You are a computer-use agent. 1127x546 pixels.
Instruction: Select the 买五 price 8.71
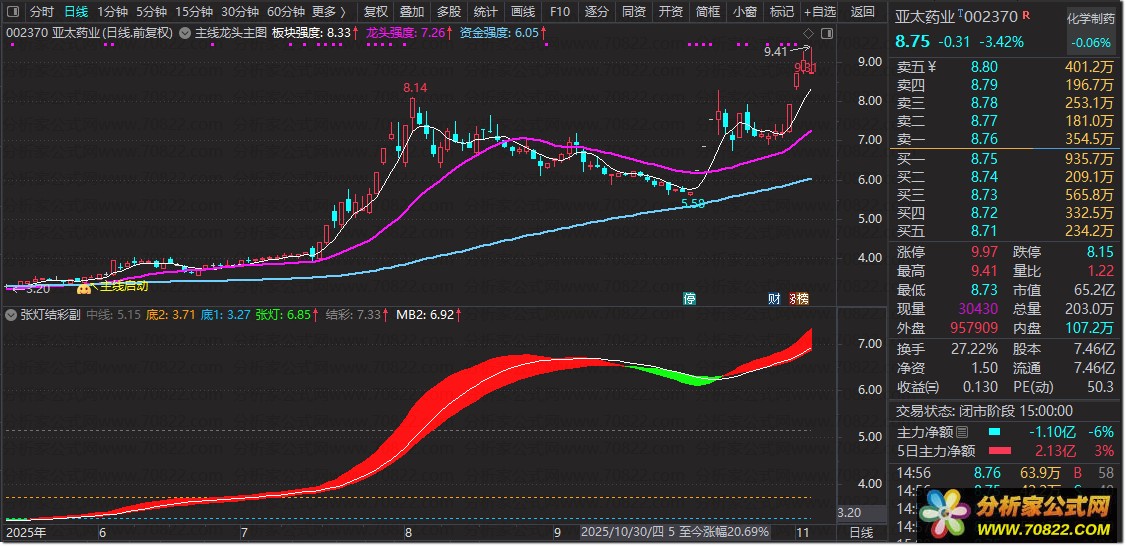tap(983, 231)
